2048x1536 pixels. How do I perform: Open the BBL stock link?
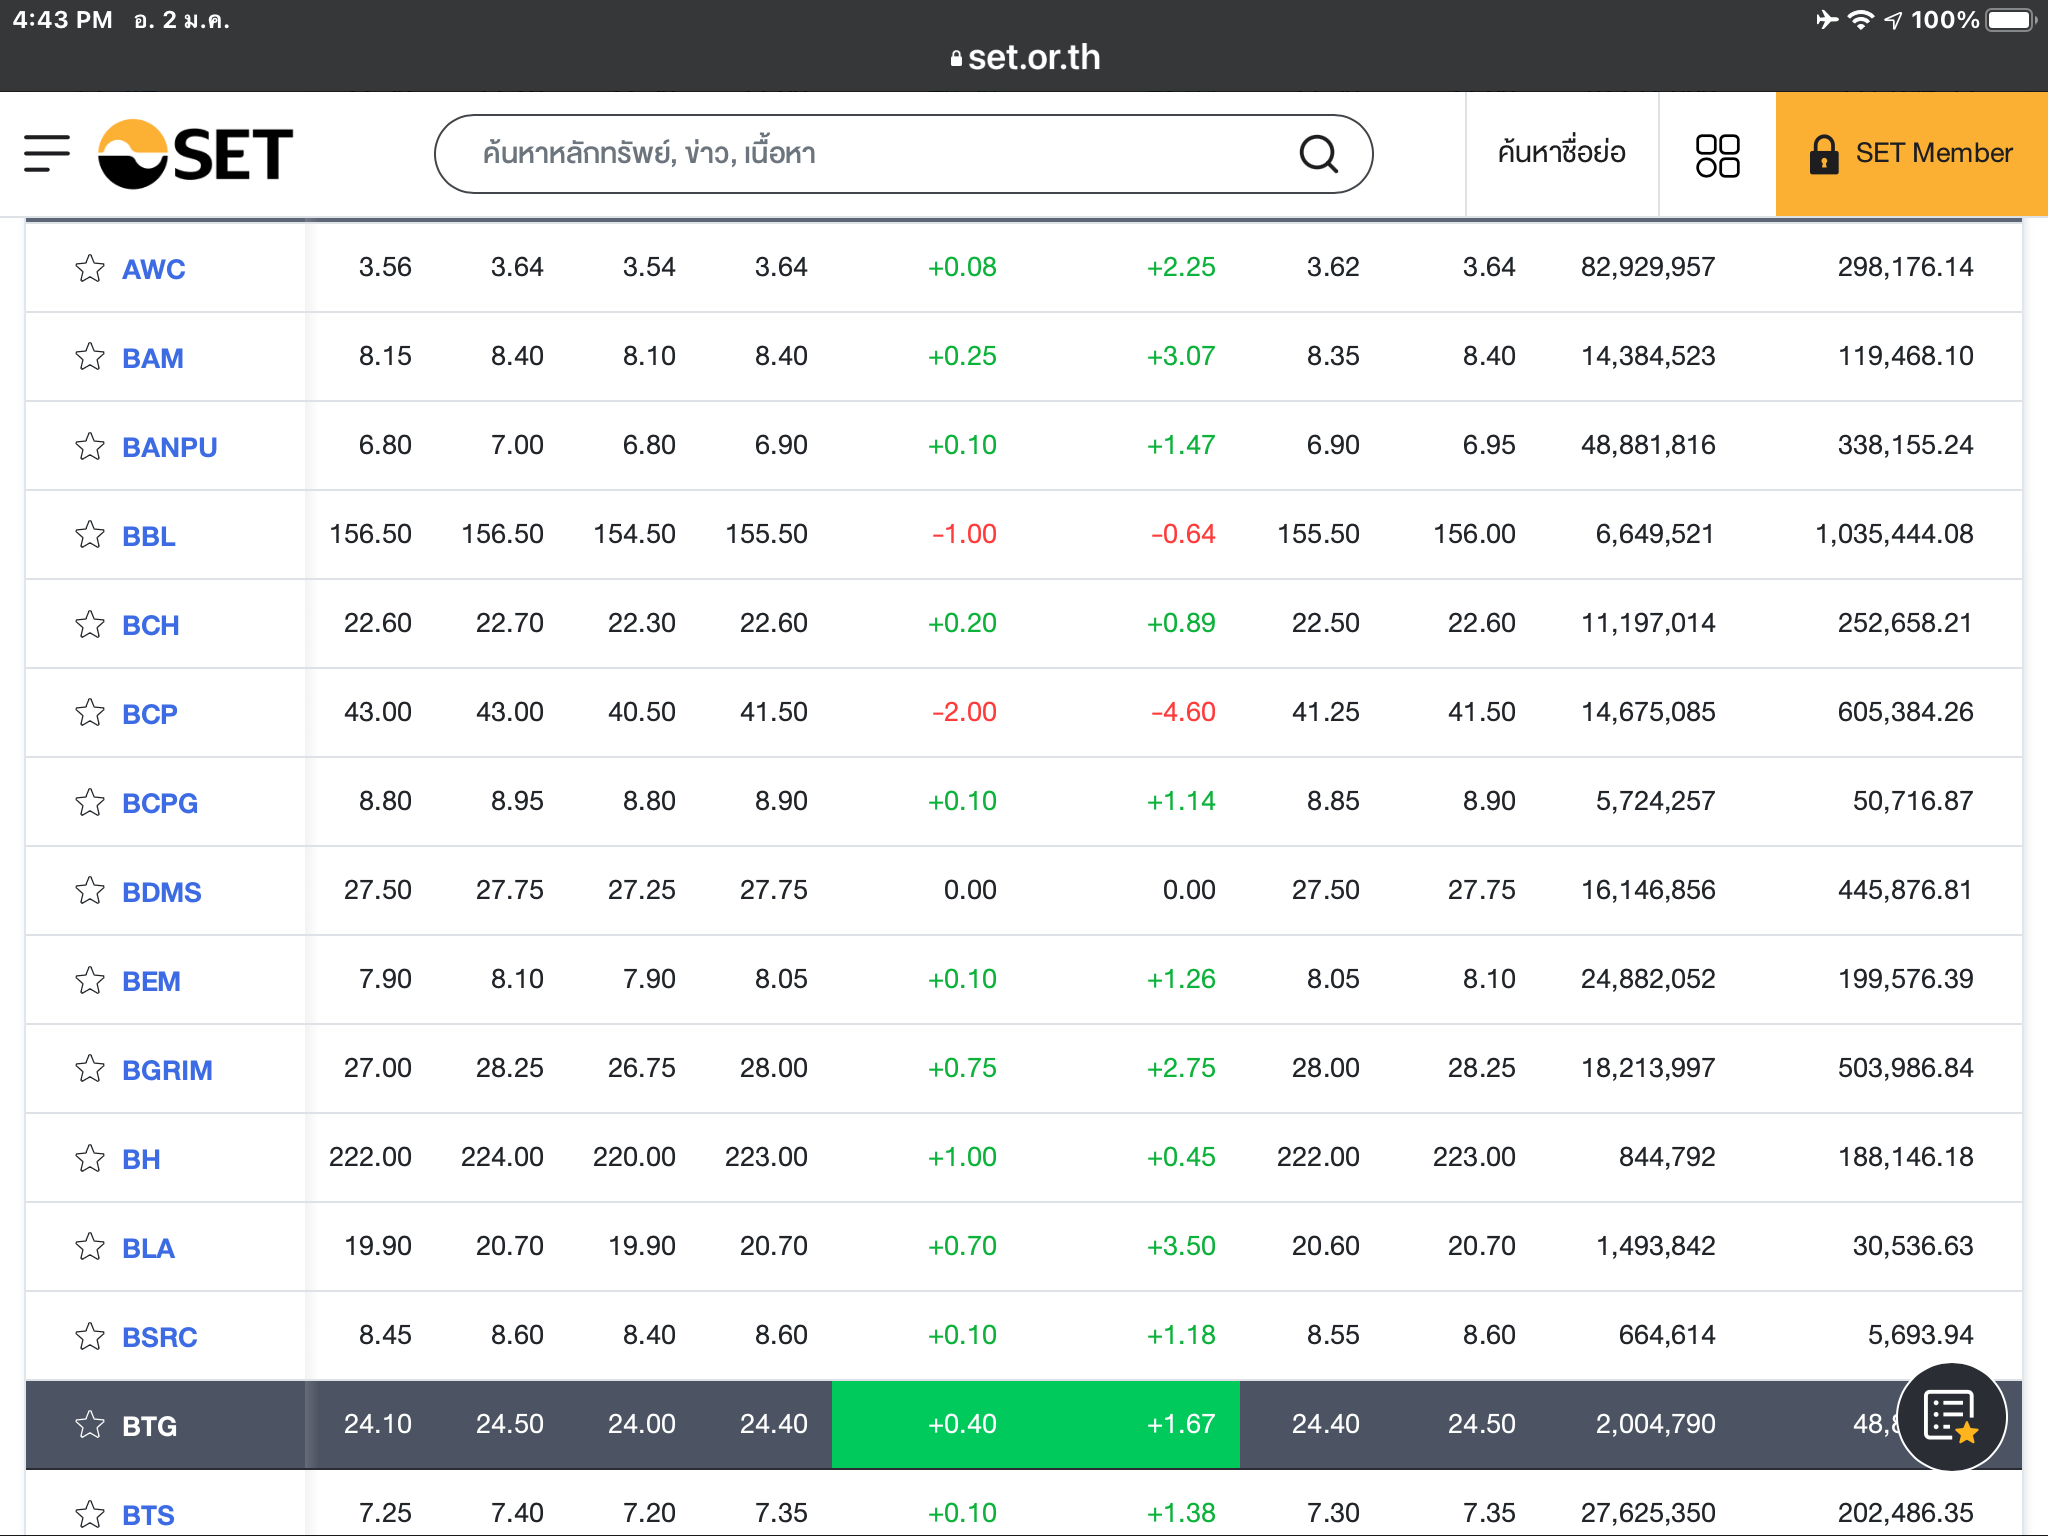[x=149, y=536]
